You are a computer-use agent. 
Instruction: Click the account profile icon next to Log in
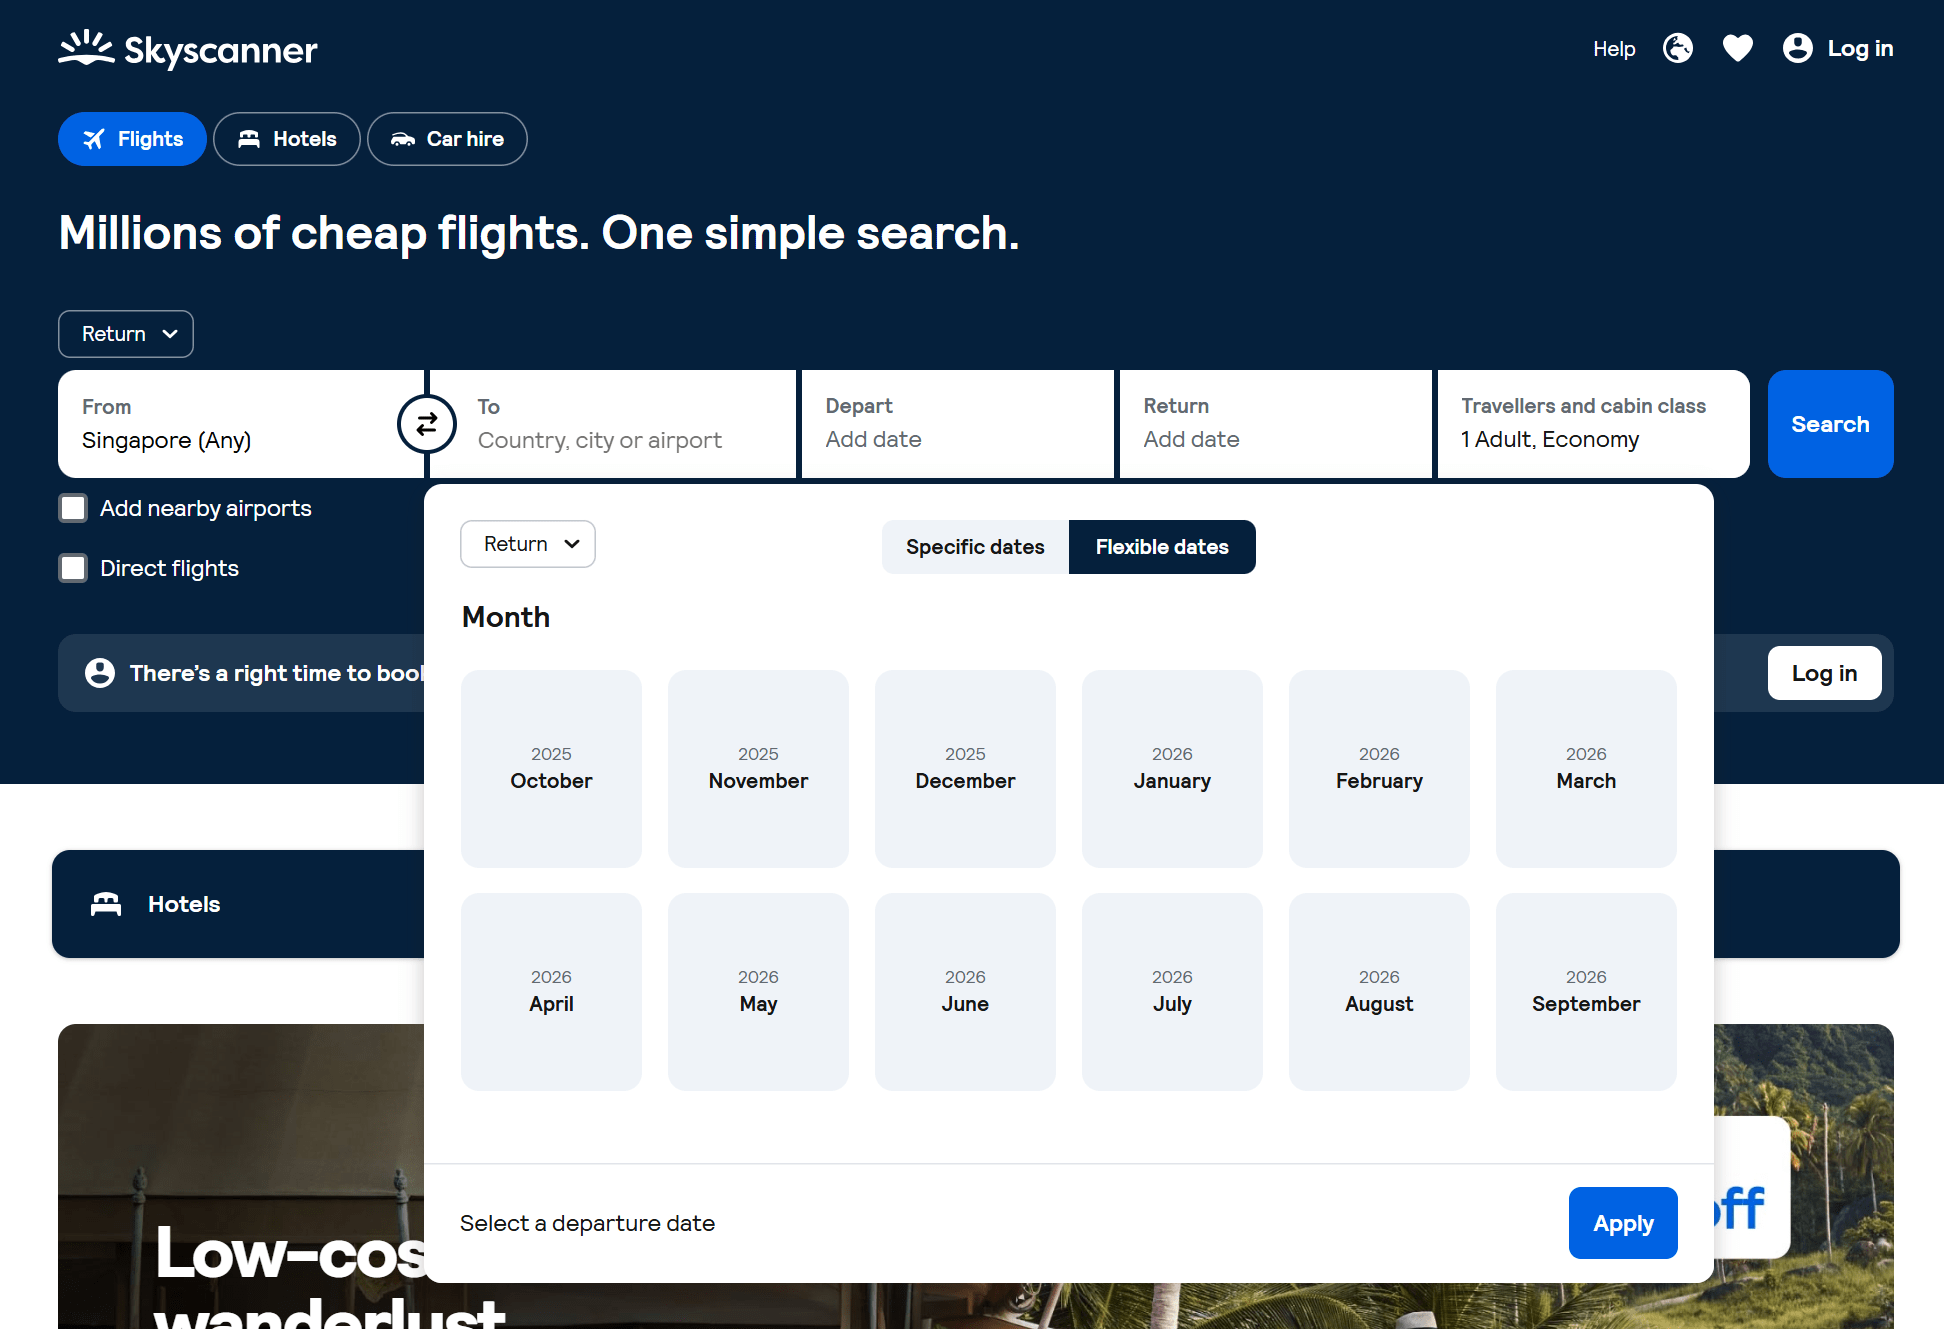coord(1797,47)
